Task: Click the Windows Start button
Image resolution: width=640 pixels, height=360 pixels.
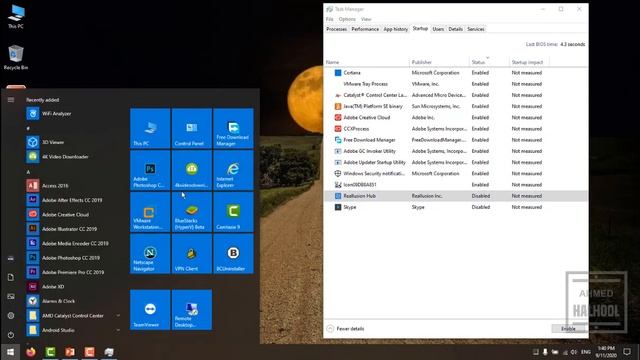Action: pyautogui.click(x=10, y=352)
